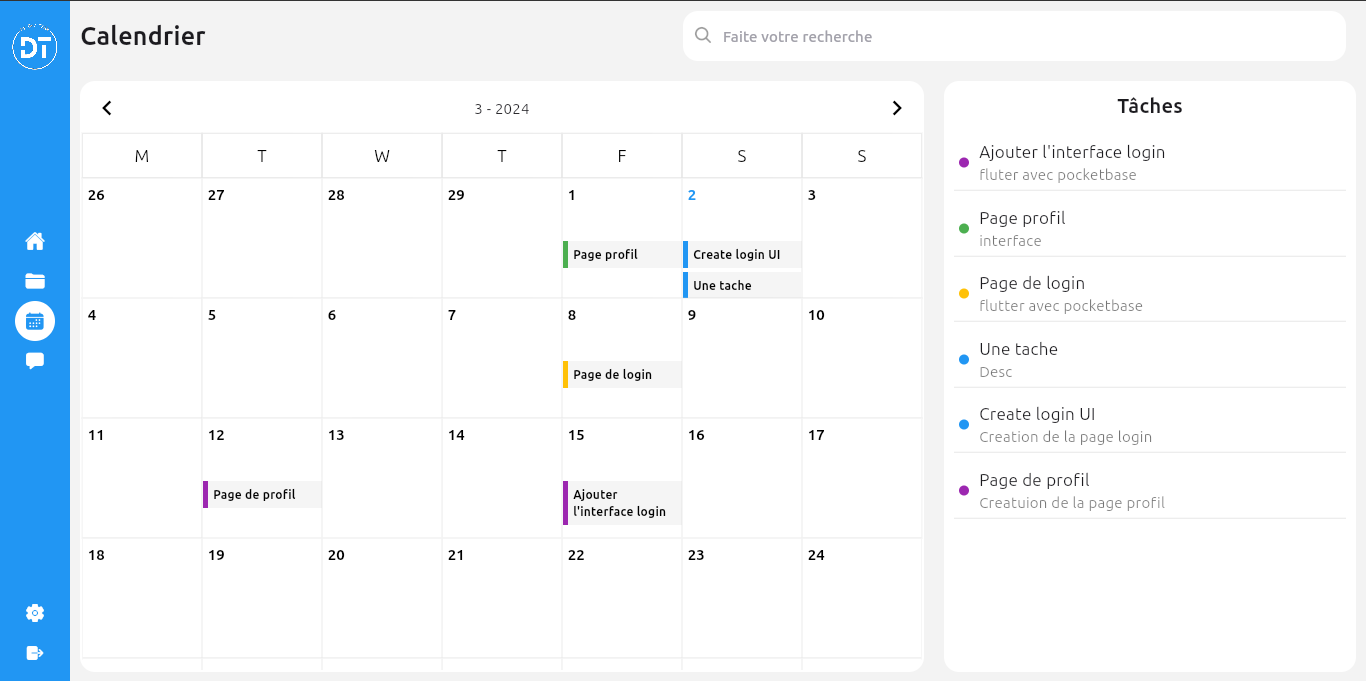Click green dot beside 'Page profil' task
The height and width of the screenshot is (681, 1366).
964,228
